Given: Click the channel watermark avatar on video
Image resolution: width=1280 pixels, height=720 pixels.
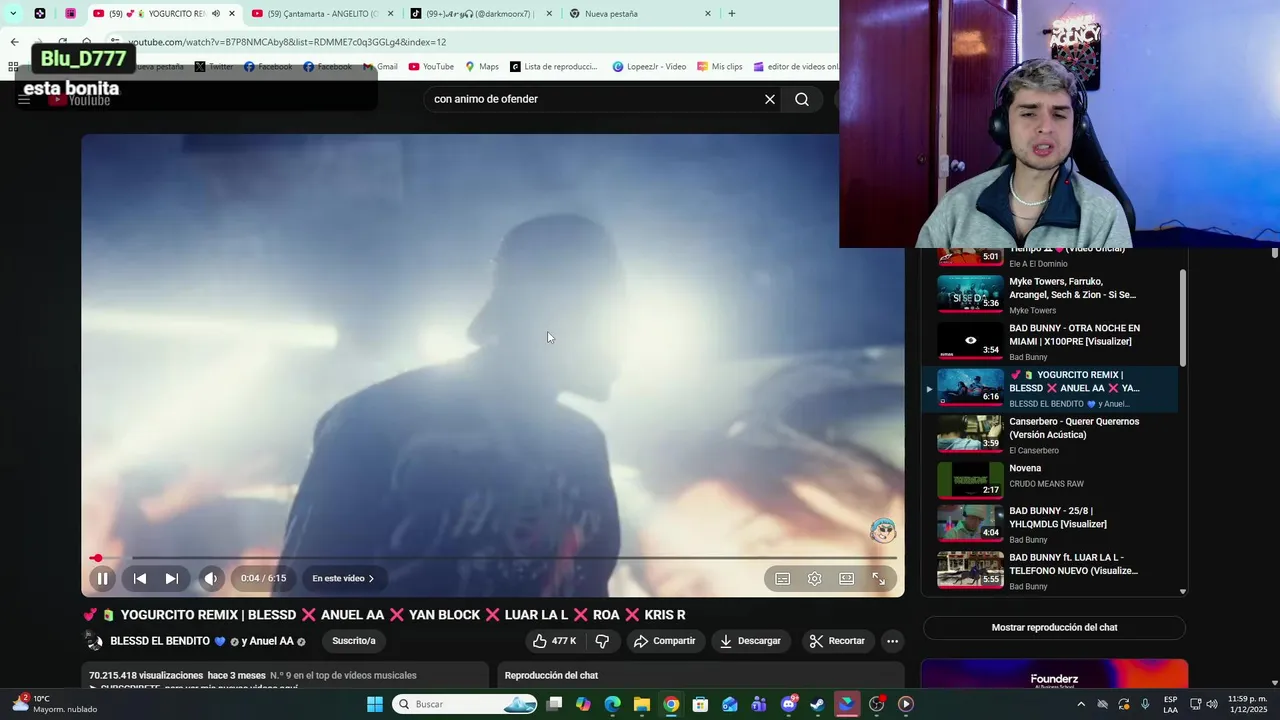Looking at the screenshot, I should pyautogui.click(x=883, y=531).
